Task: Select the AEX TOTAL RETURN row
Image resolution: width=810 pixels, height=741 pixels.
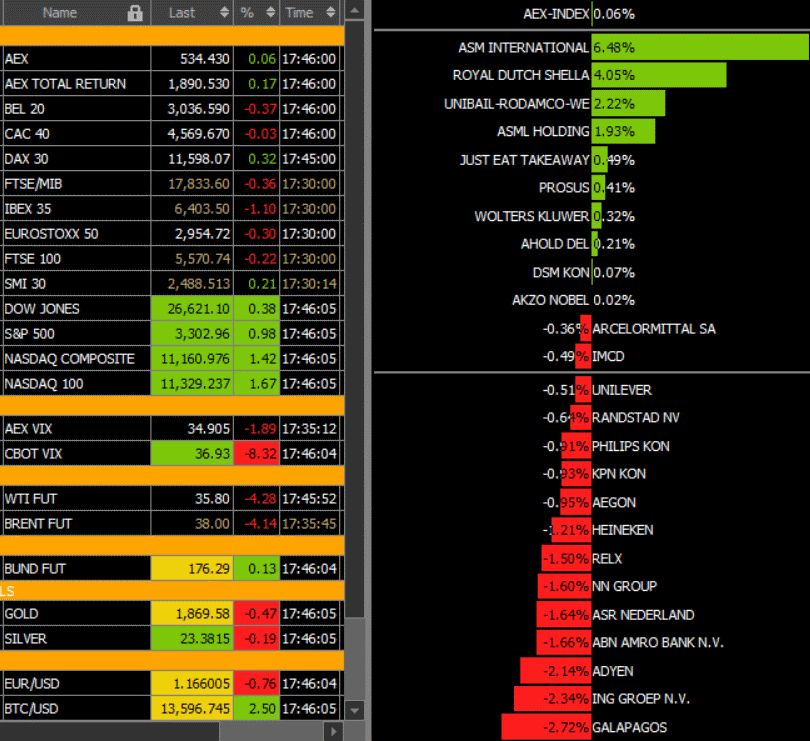Action: click(172, 84)
